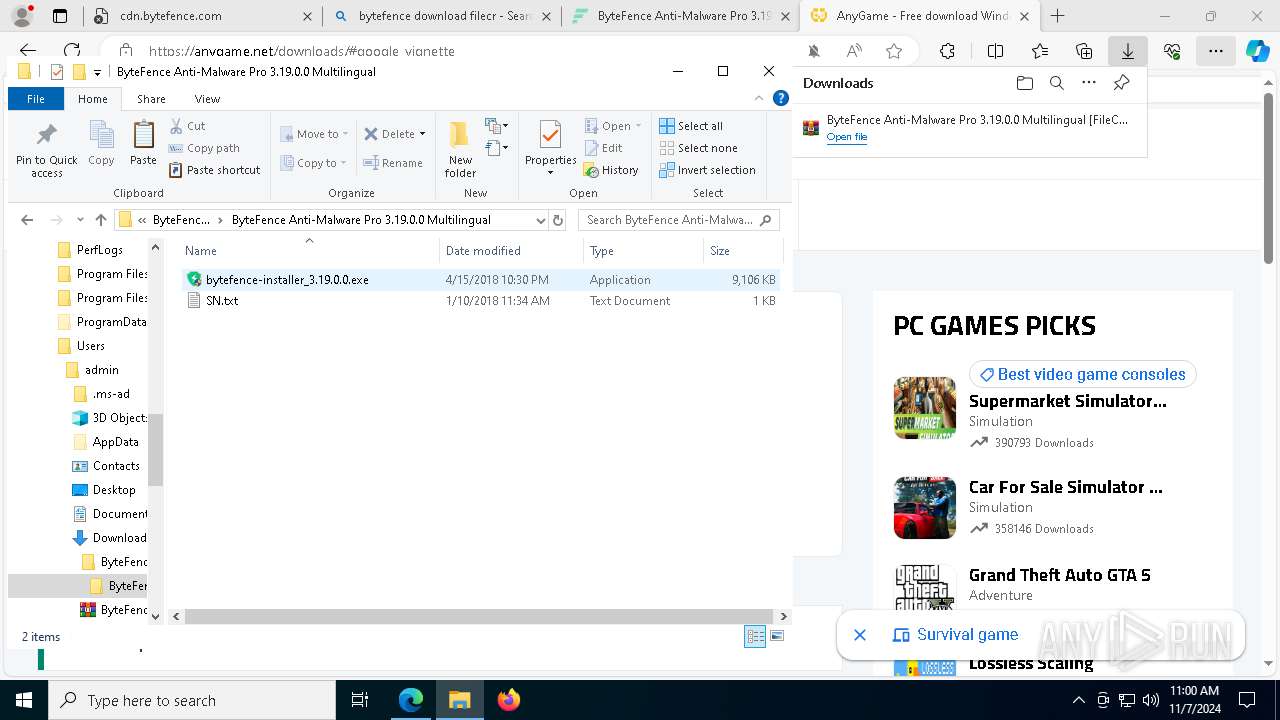The height and width of the screenshot is (720, 1280).
Task: Expand address bar history dropdown
Action: [x=541, y=220]
